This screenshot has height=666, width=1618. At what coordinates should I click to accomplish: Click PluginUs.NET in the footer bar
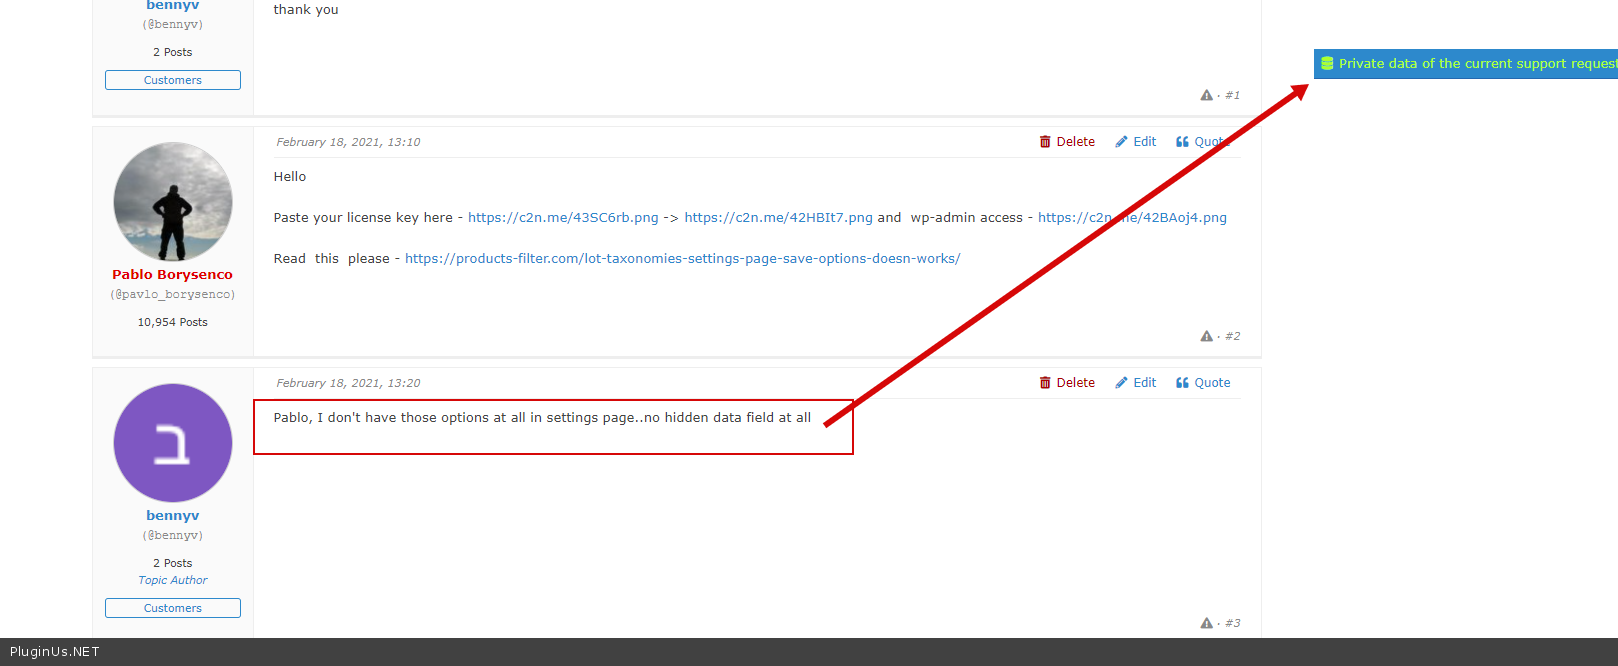[x=55, y=652]
